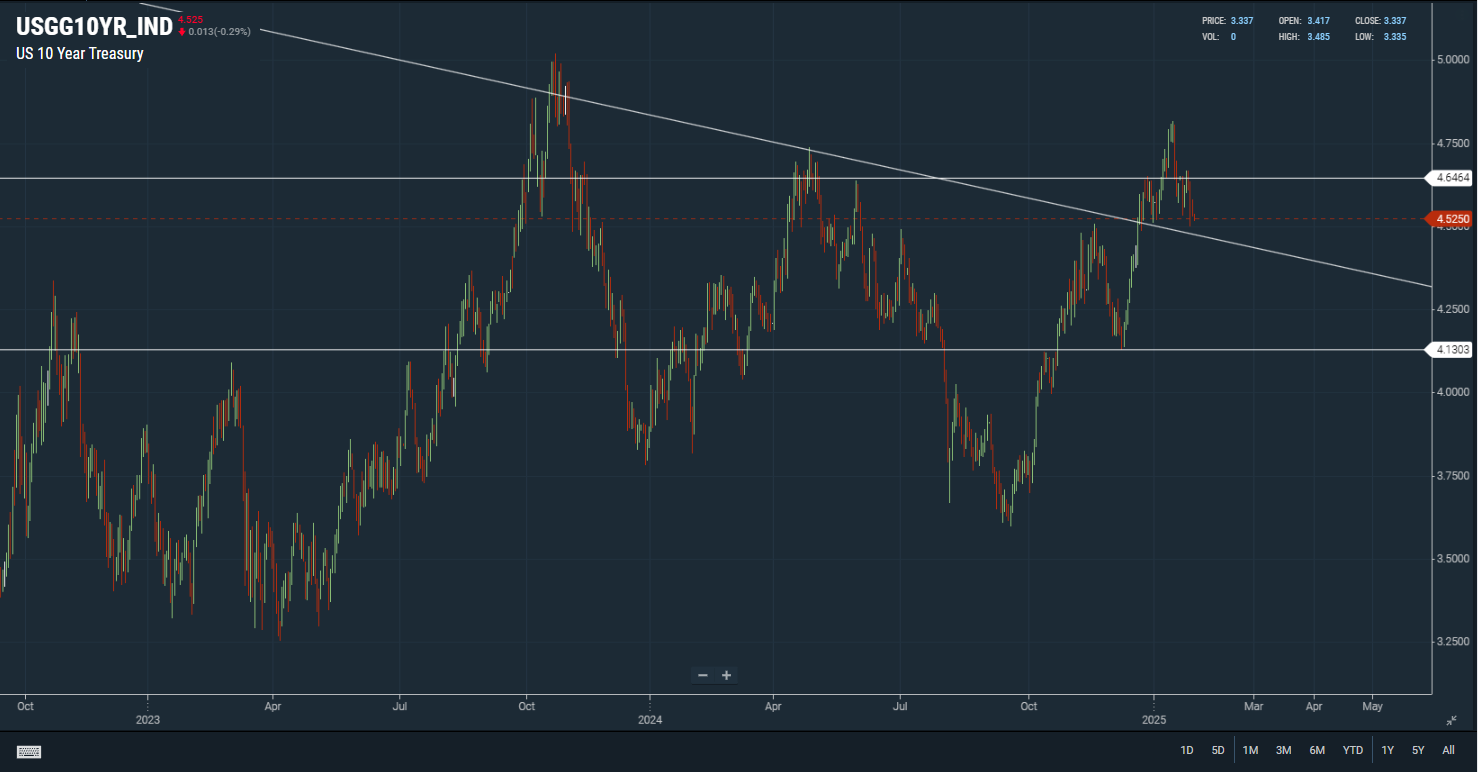Click the LOW: 3.335 readout
This screenshot has height=772, width=1478.
pyautogui.click(x=1380, y=37)
